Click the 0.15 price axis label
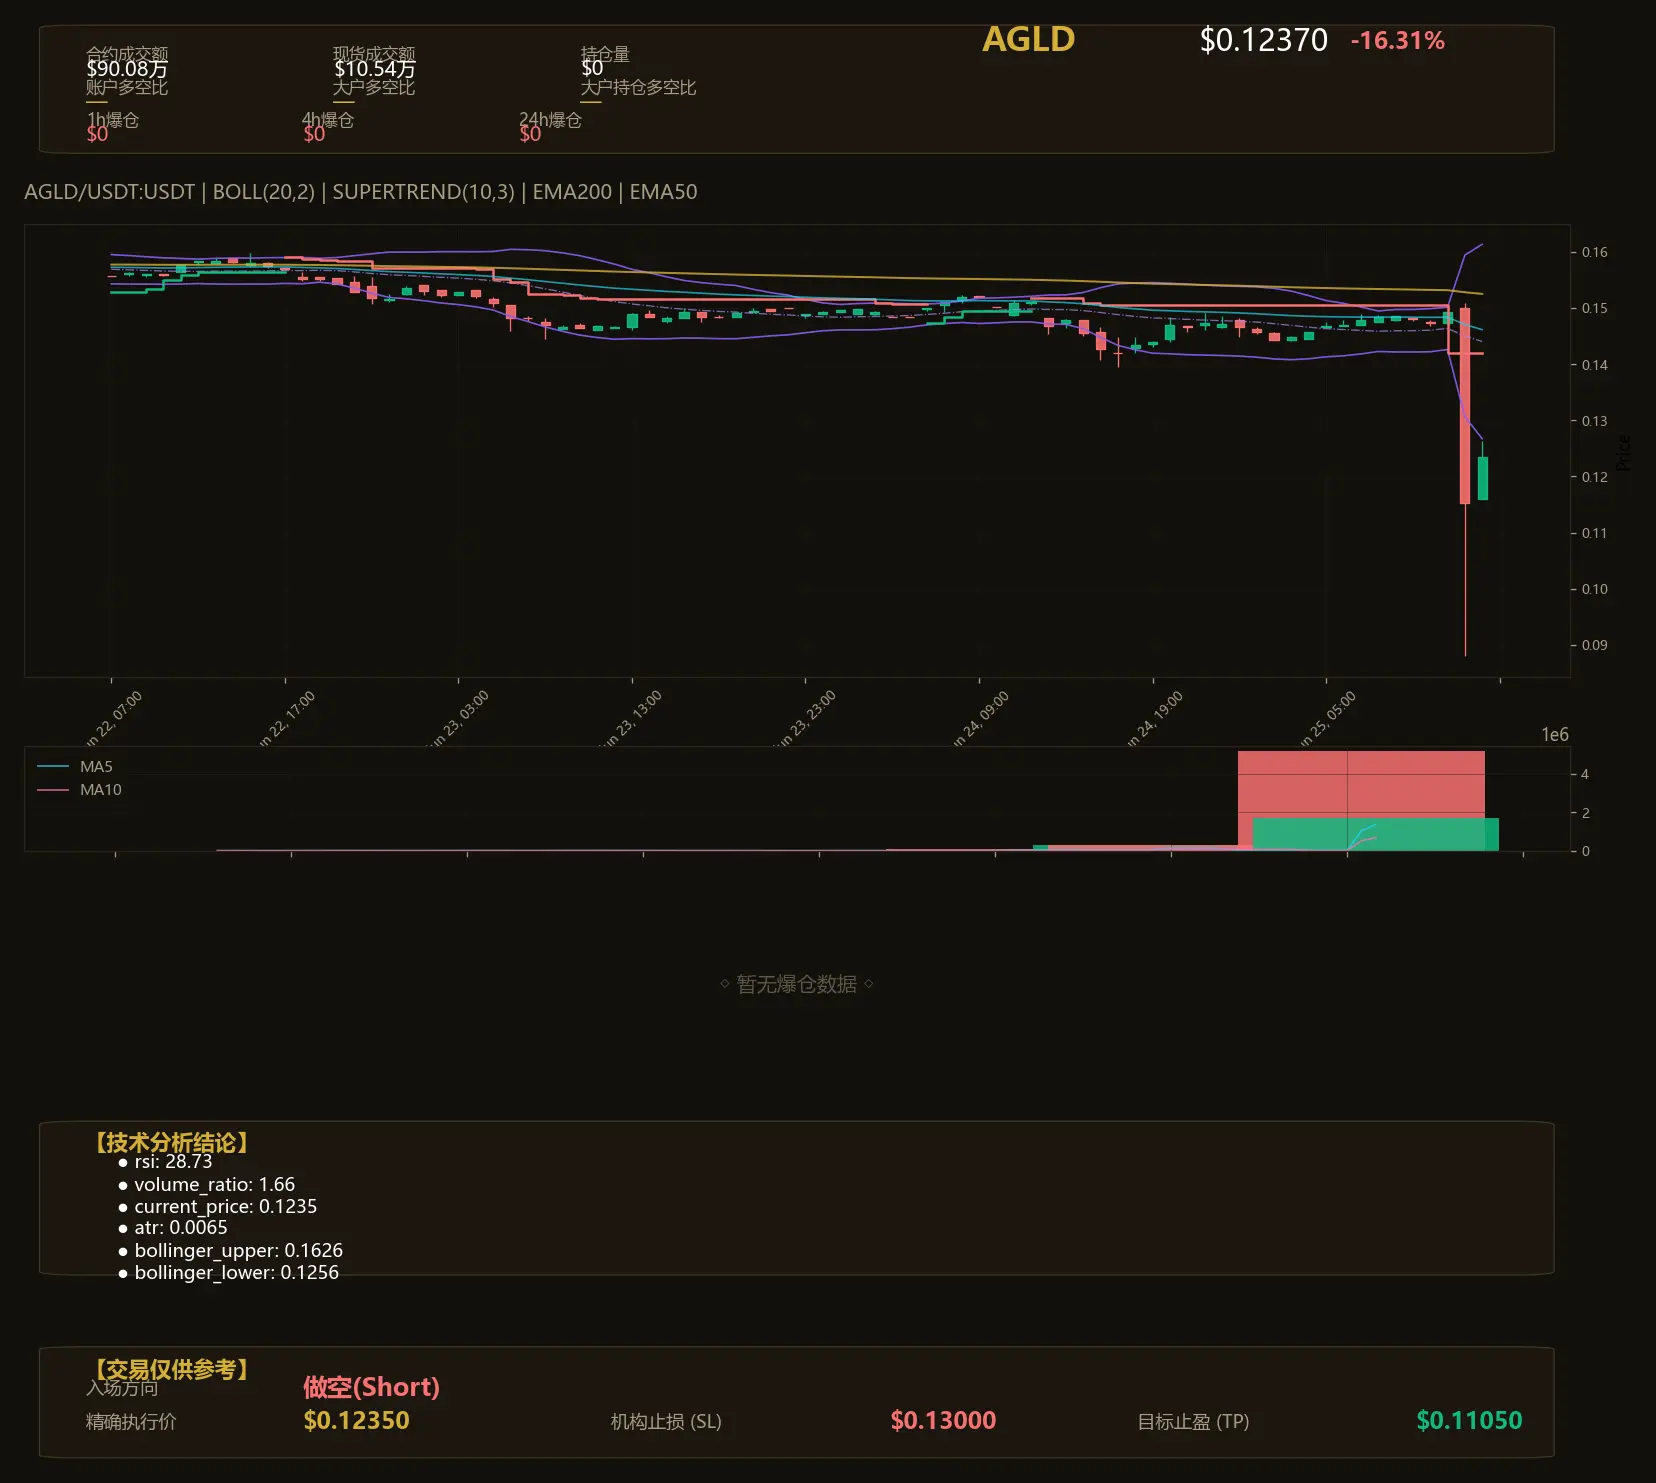 (1594, 308)
